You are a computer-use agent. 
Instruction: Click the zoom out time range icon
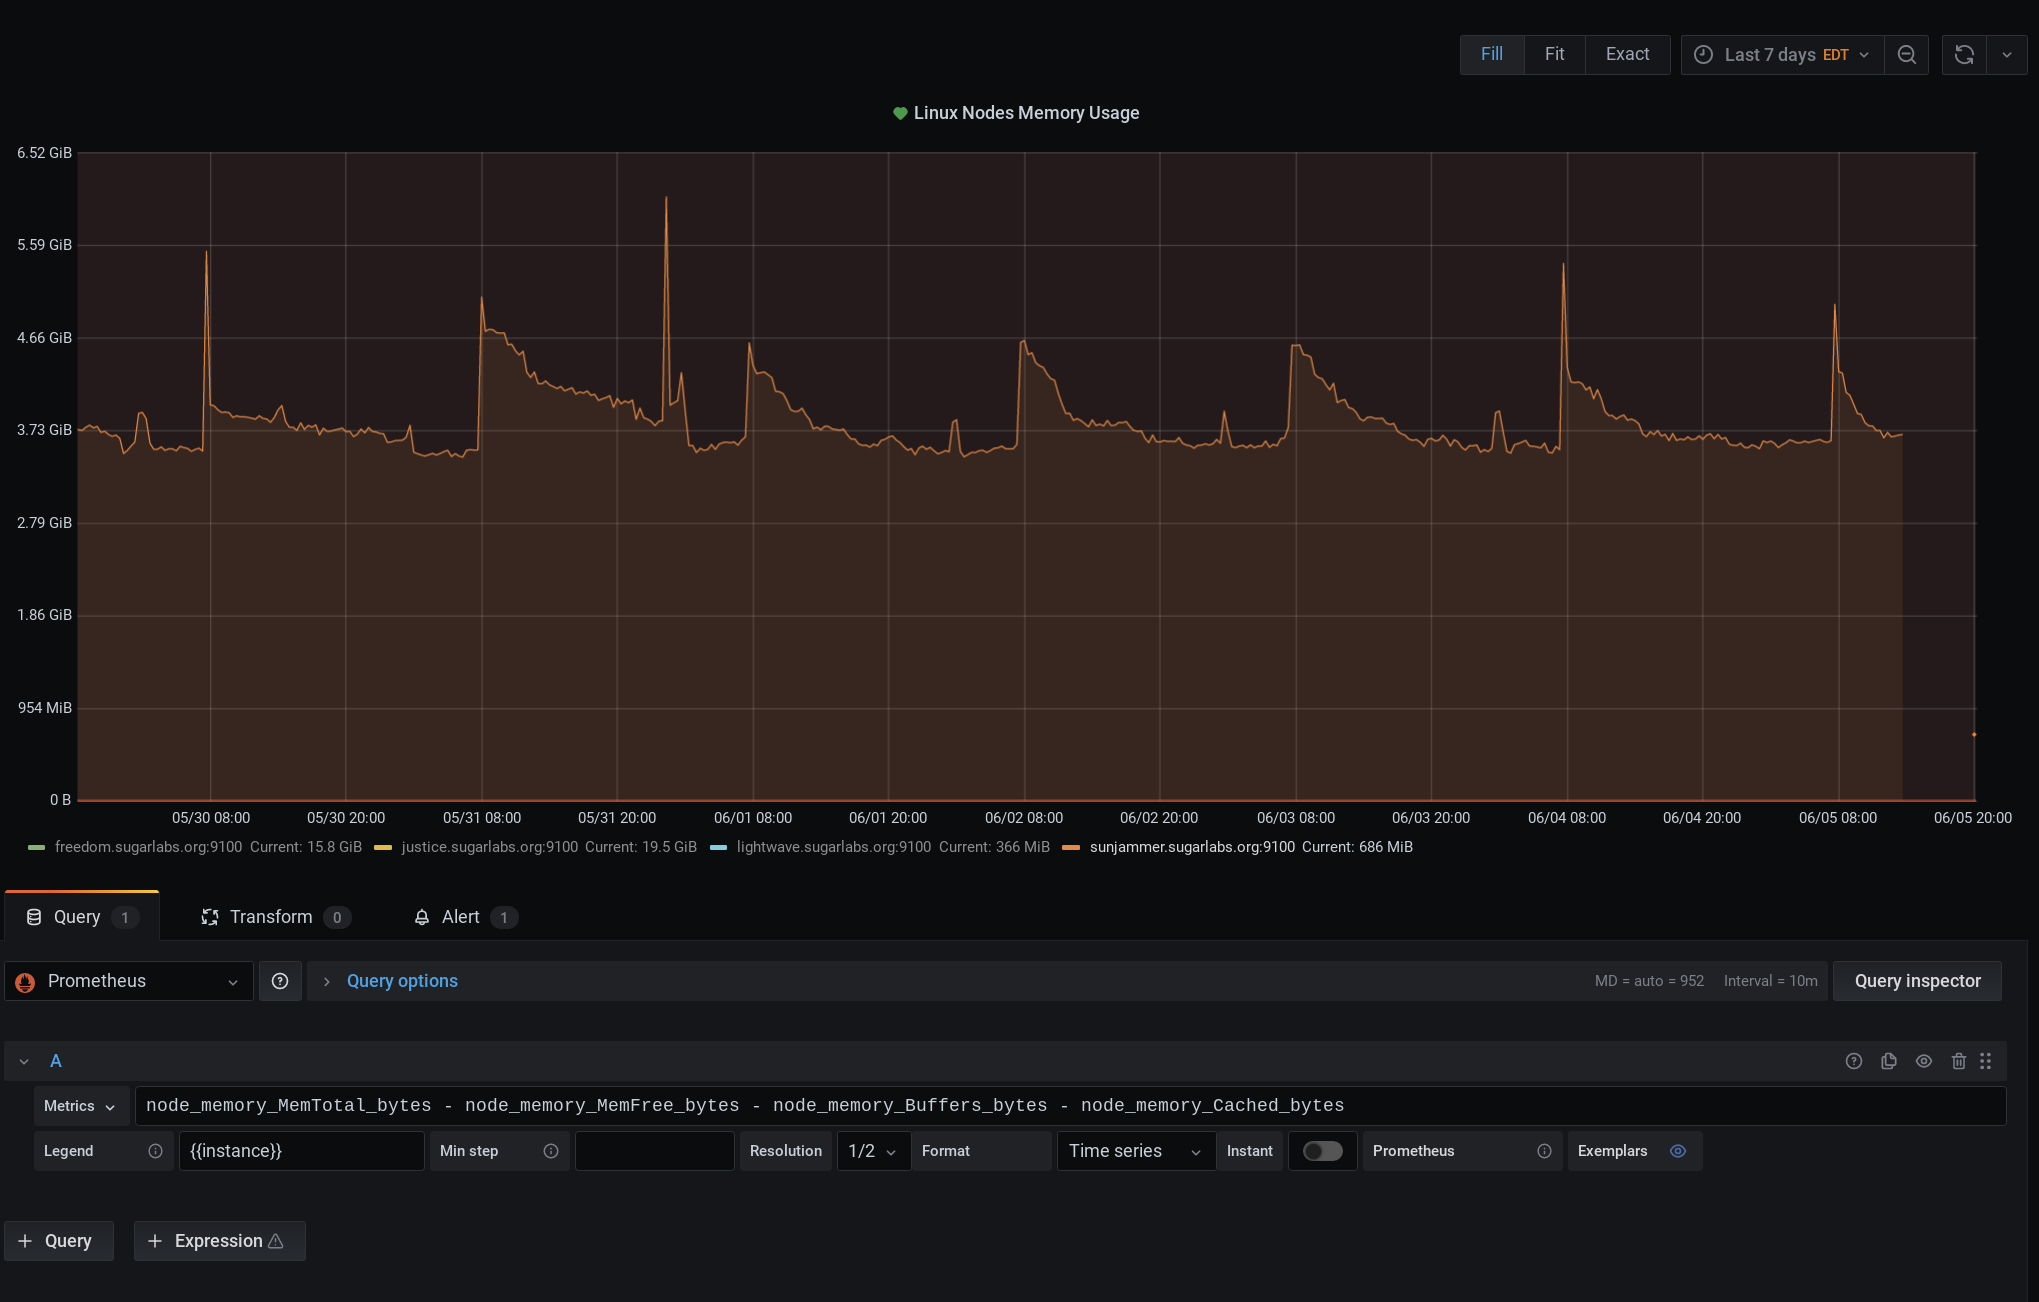1906,55
